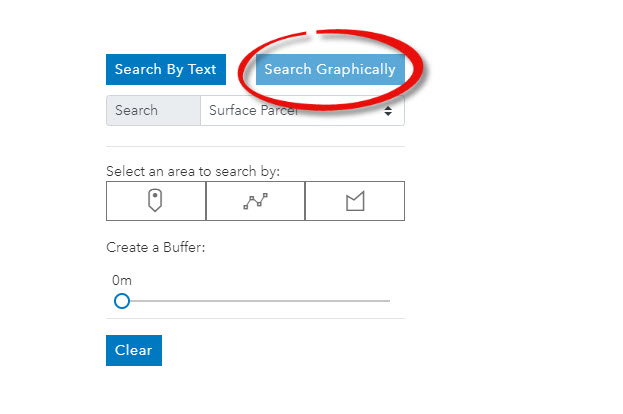The width and height of the screenshot is (623, 414).
Task: Open the Surface Parcel dropdown
Action: (303, 110)
